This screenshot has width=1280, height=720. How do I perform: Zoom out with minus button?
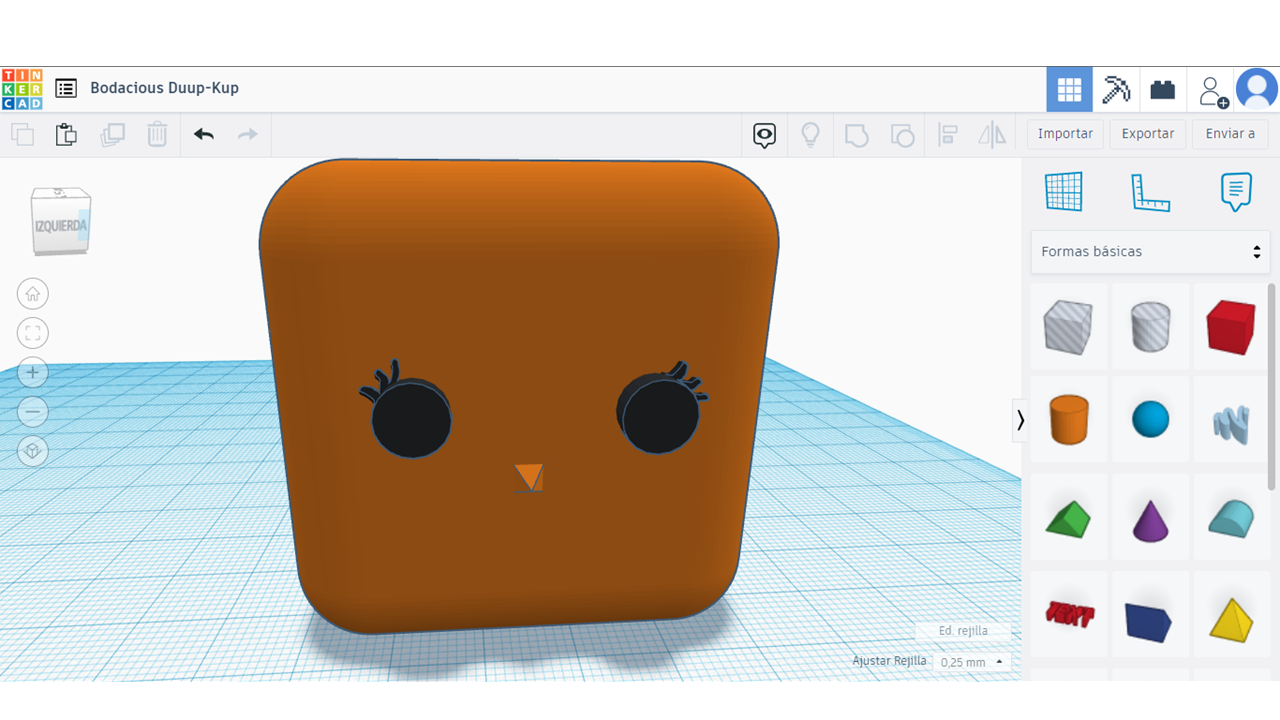tap(33, 411)
